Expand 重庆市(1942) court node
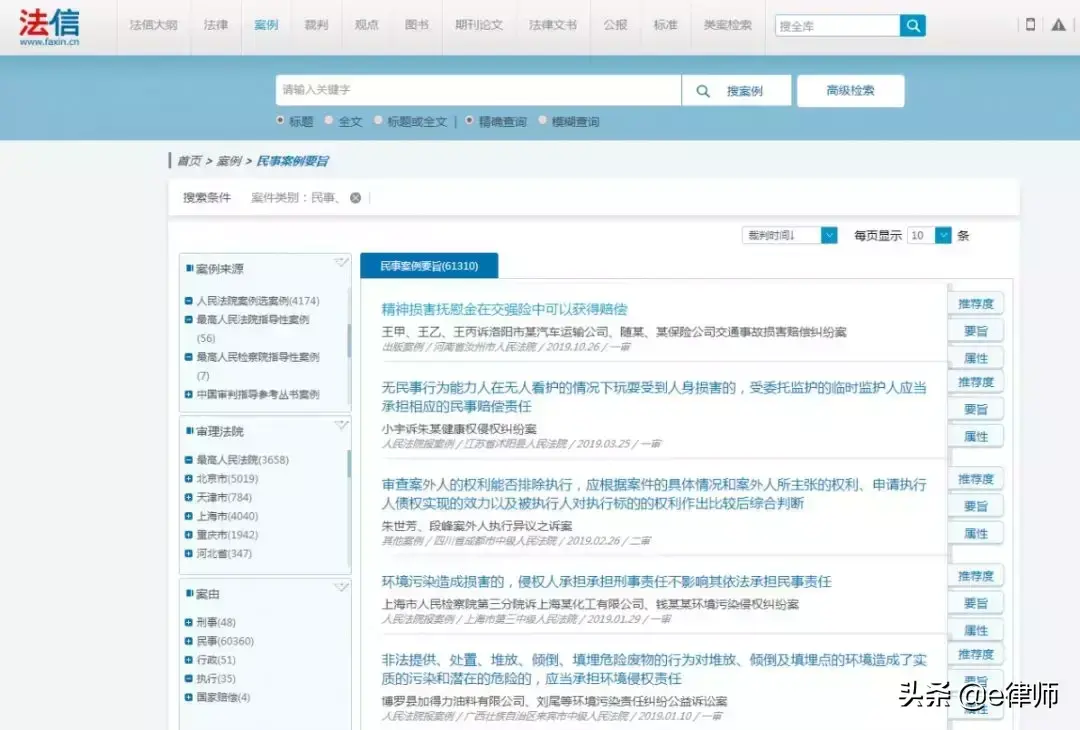The height and width of the screenshot is (730, 1080). tap(189, 534)
